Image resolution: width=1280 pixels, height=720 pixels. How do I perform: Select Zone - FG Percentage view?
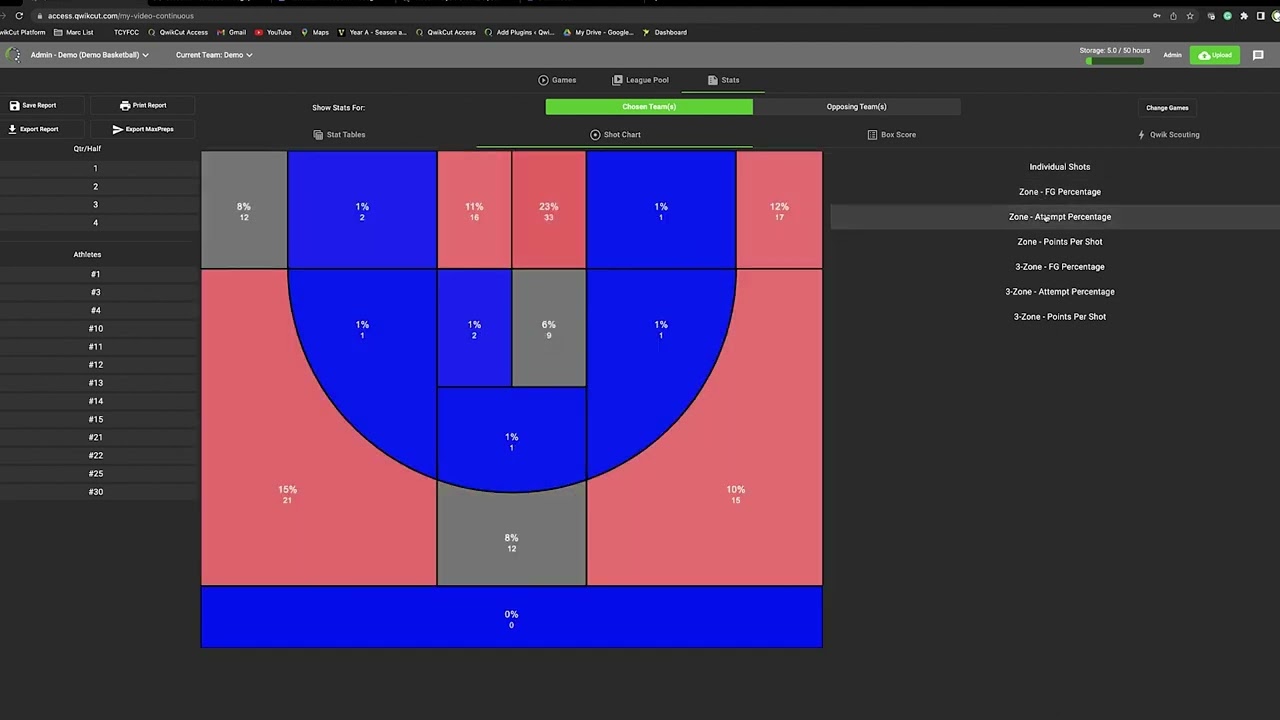click(x=1060, y=192)
